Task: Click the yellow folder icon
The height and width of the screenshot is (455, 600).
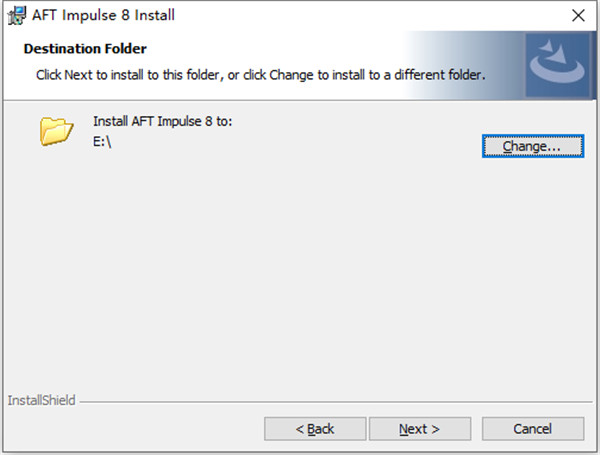Action: [57, 131]
